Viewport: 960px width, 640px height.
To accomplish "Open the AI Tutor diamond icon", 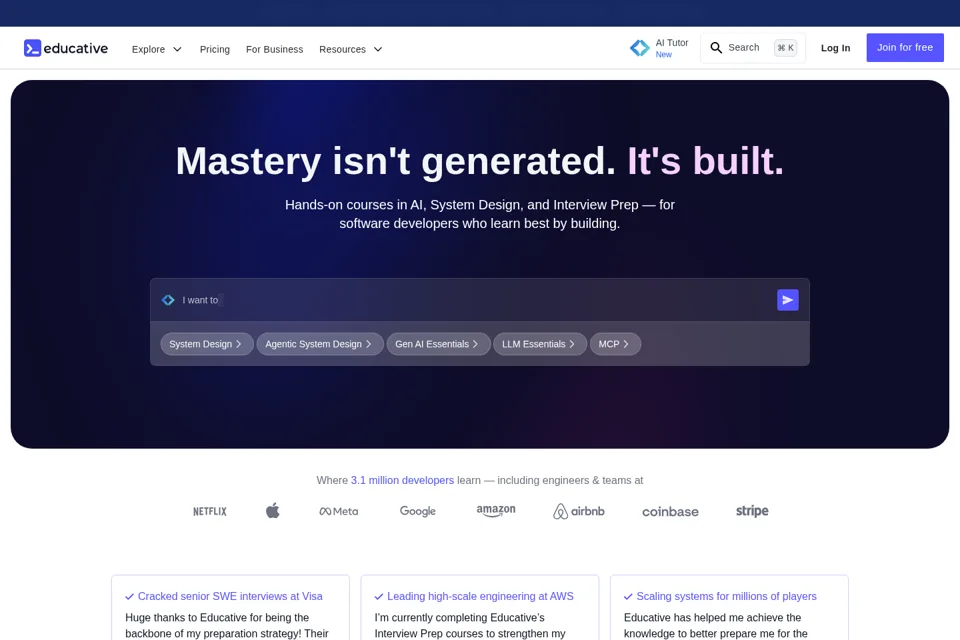I will pos(640,48).
